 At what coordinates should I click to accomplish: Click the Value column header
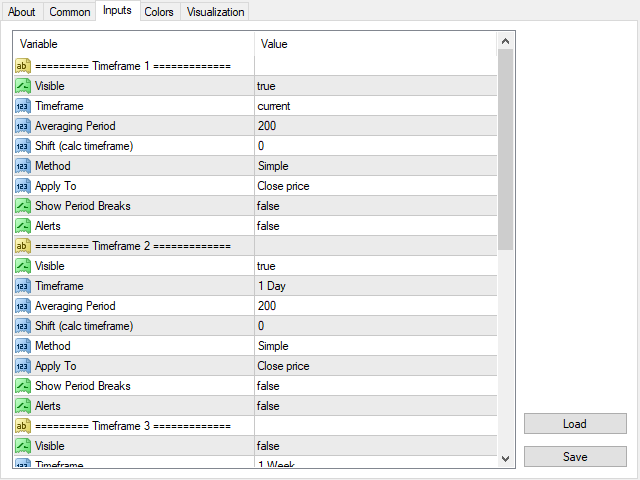(x=376, y=44)
